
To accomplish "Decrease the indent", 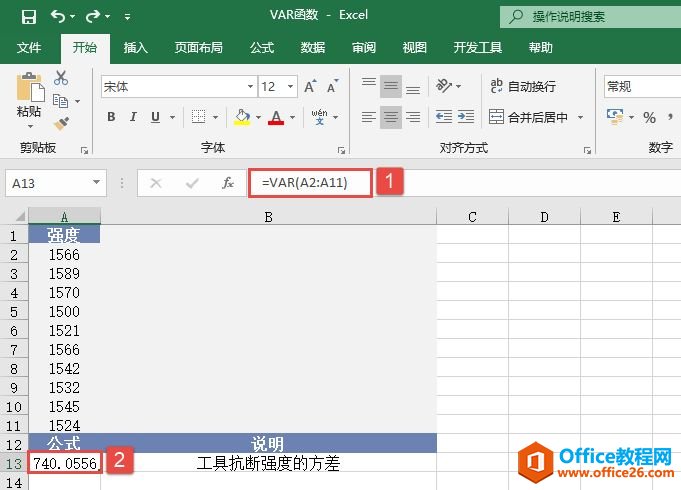I will [x=444, y=117].
